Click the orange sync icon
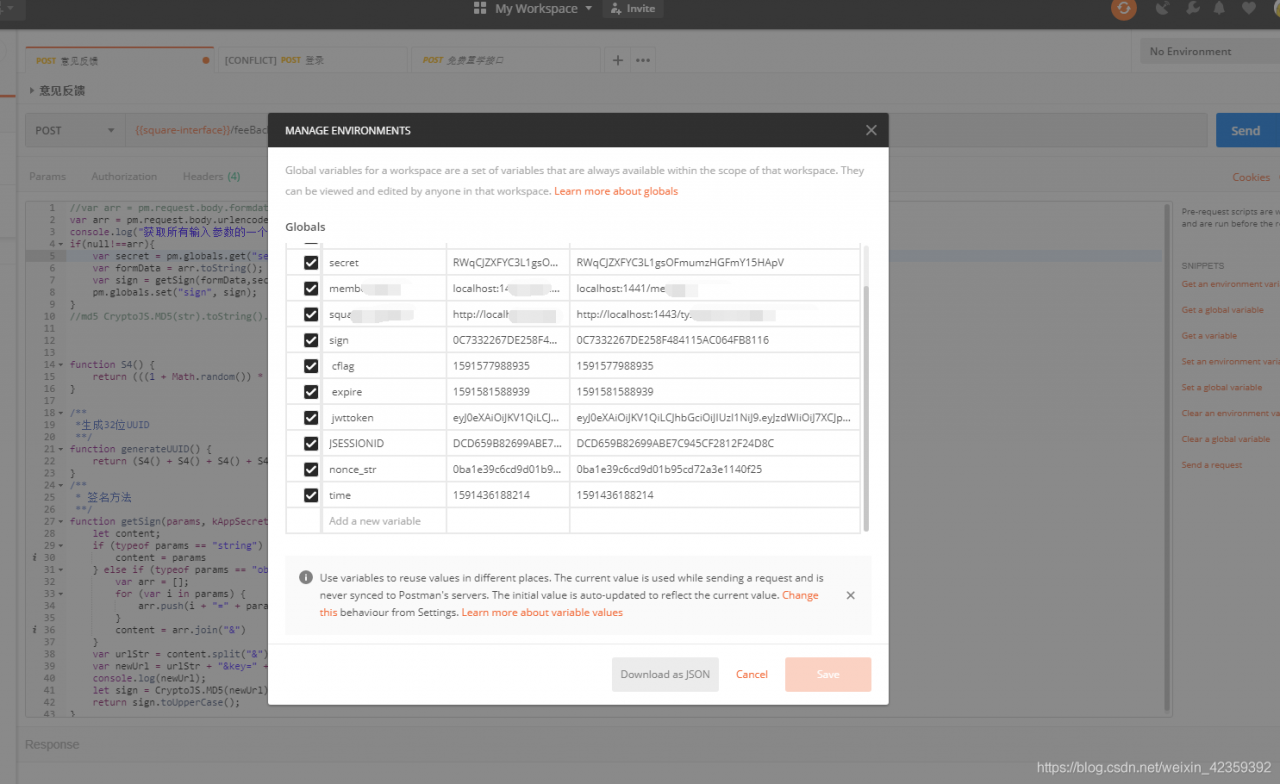This screenshot has width=1280, height=784. coord(1124,9)
